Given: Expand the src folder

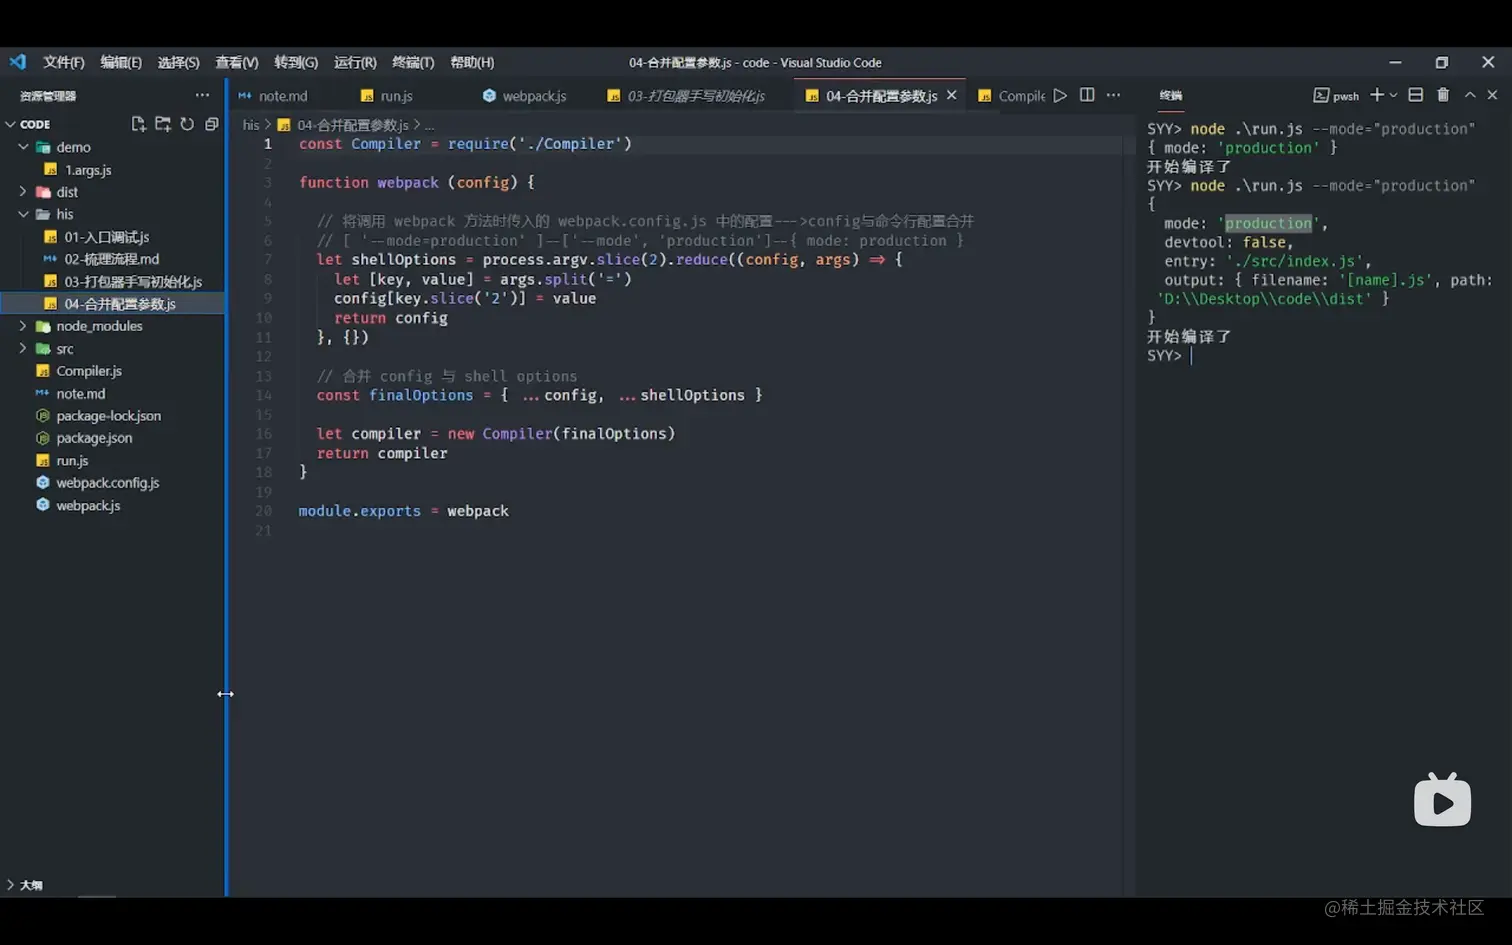Looking at the screenshot, I should tap(23, 349).
